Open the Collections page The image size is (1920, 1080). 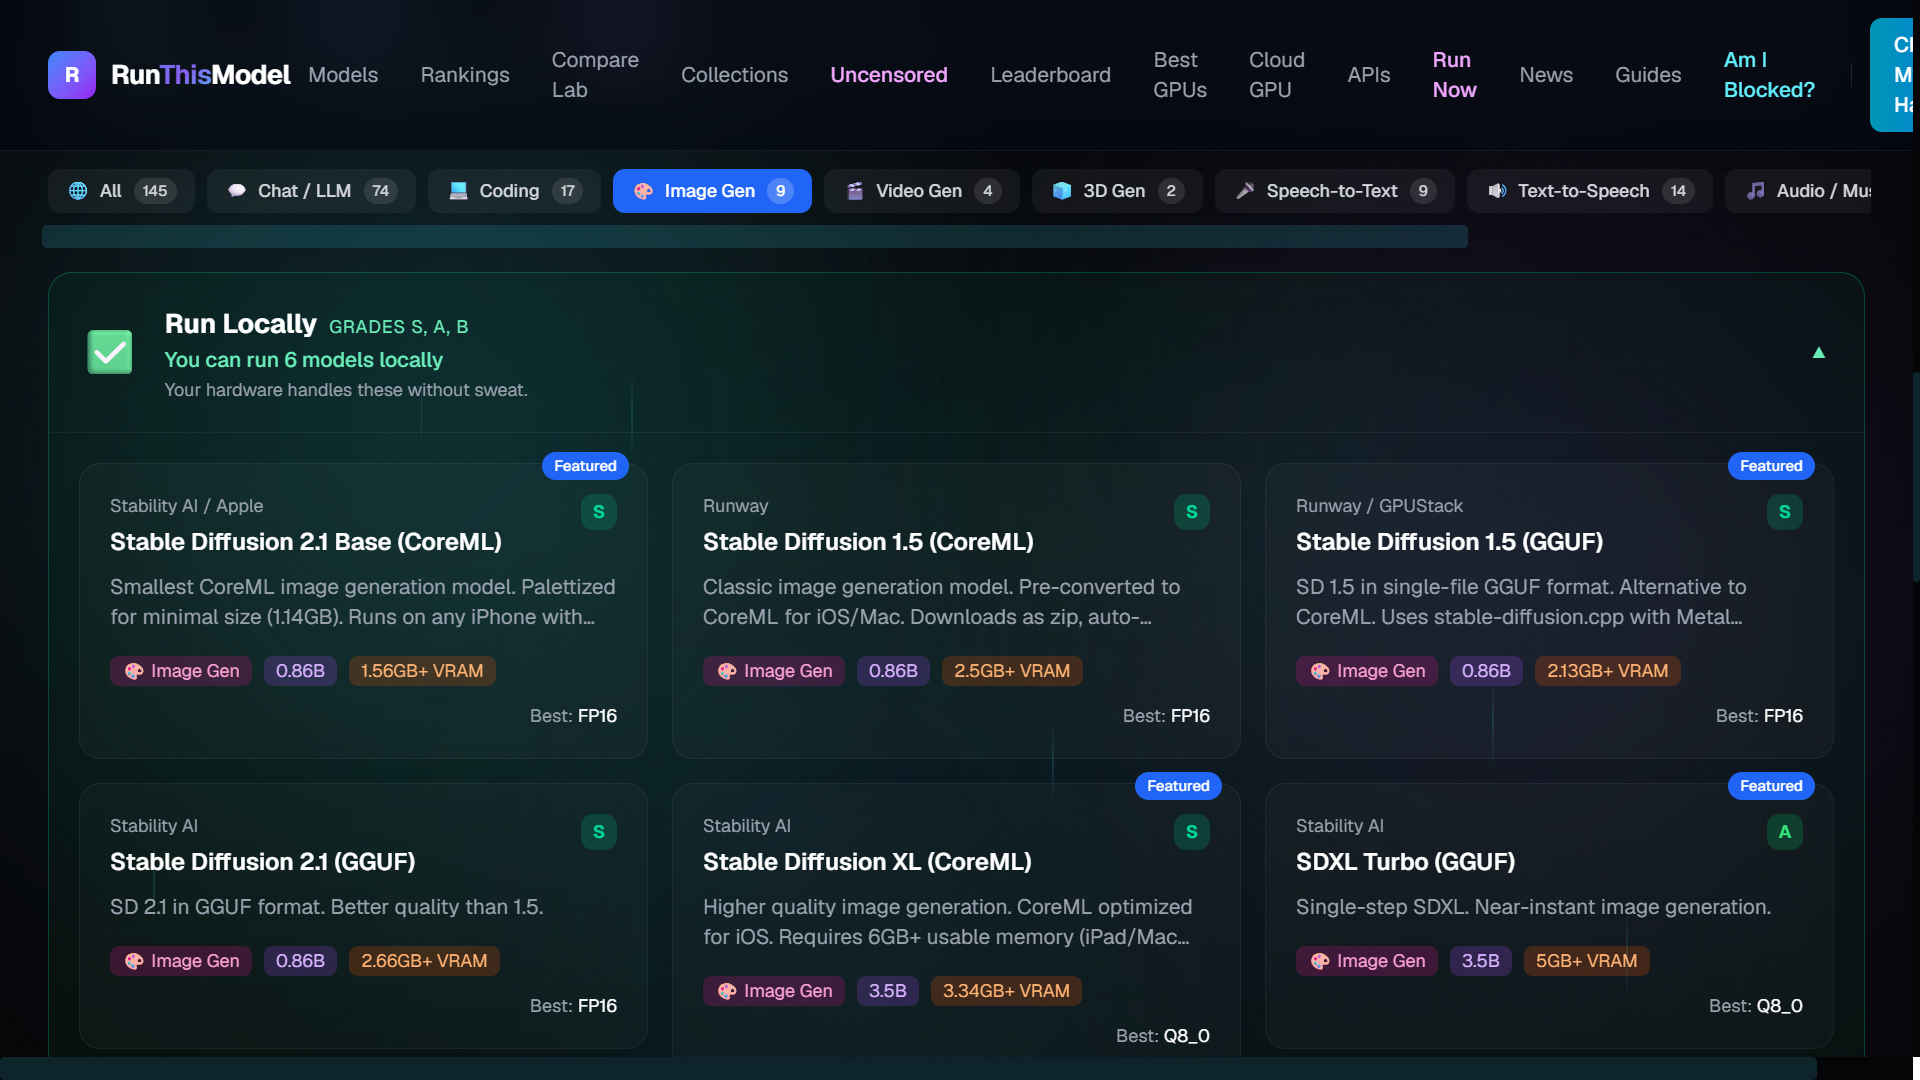pos(734,75)
